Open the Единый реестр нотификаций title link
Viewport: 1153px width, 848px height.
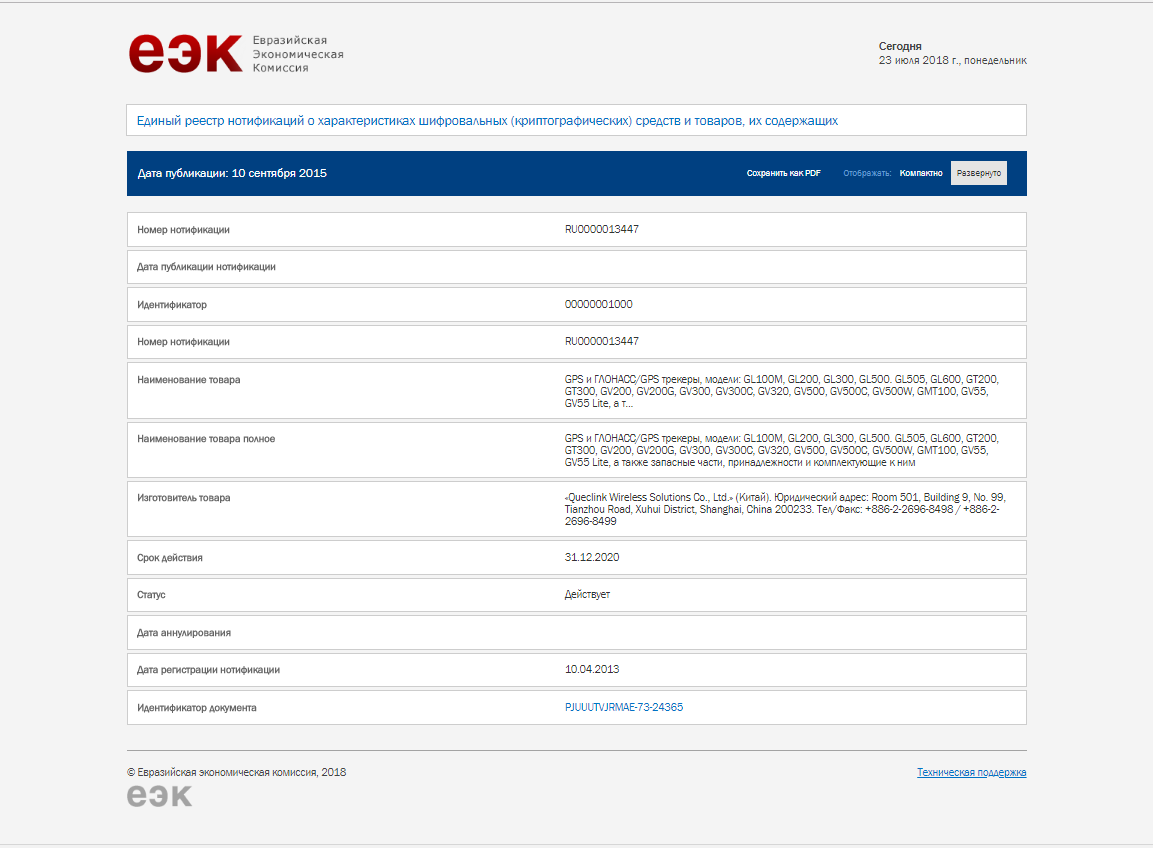tap(487, 121)
